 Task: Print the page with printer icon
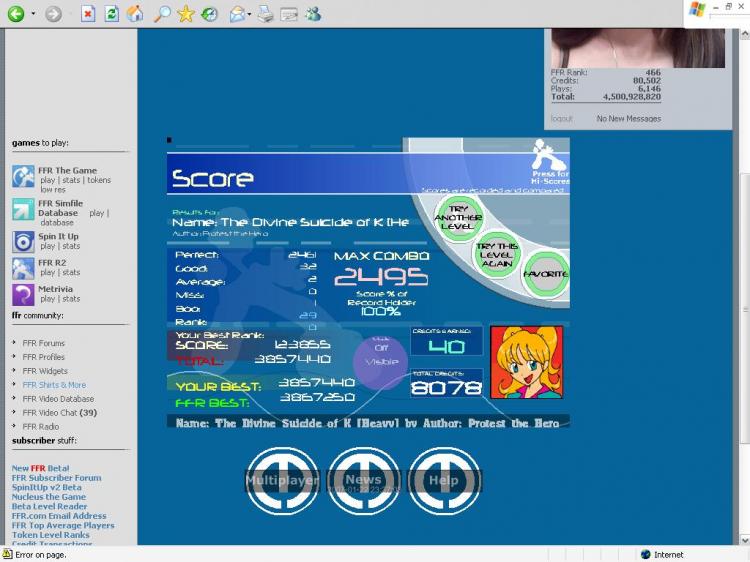(265, 14)
